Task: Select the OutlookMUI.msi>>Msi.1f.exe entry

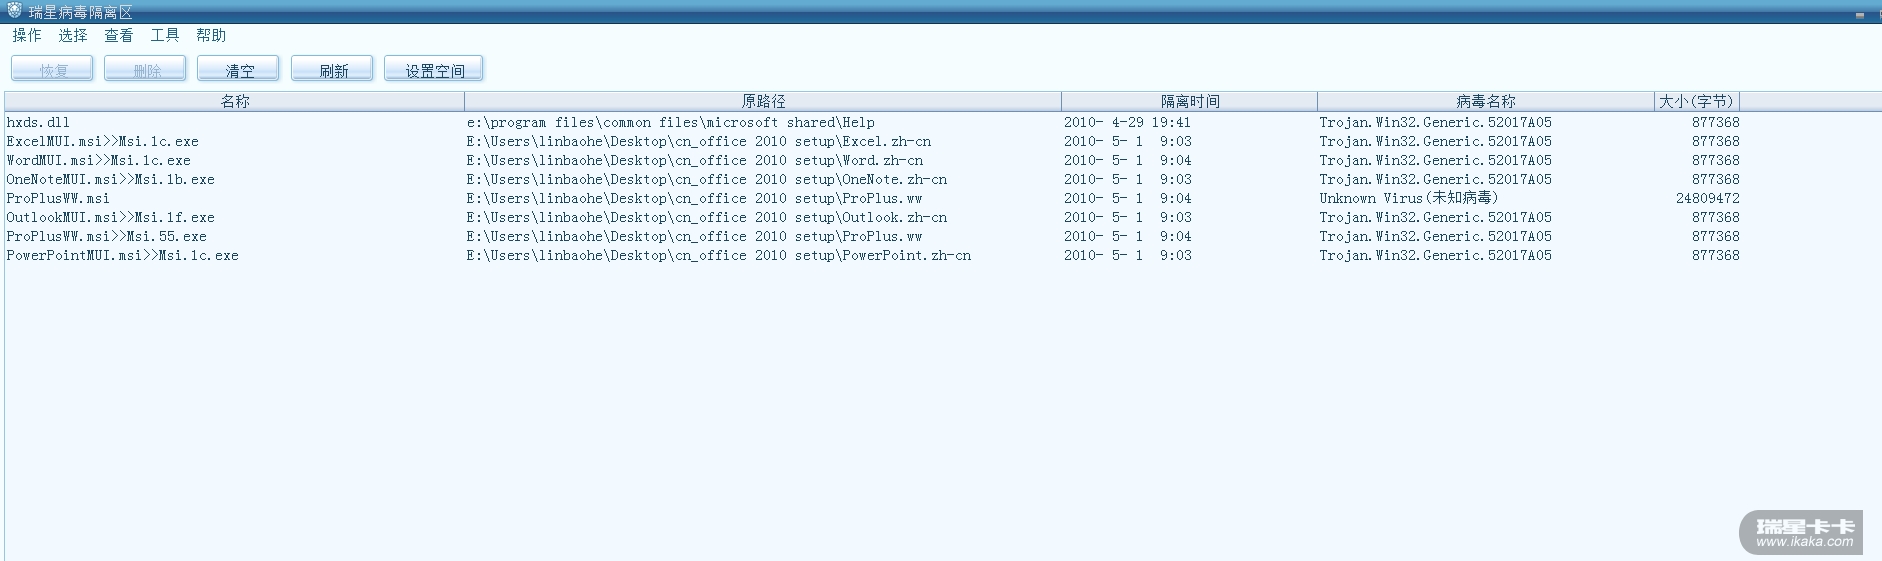Action: pos(111,217)
